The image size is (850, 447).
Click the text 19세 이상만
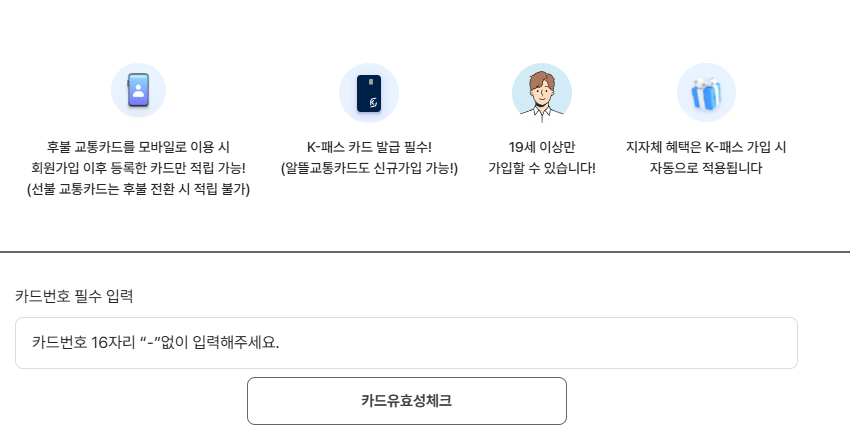coord(541,147)
